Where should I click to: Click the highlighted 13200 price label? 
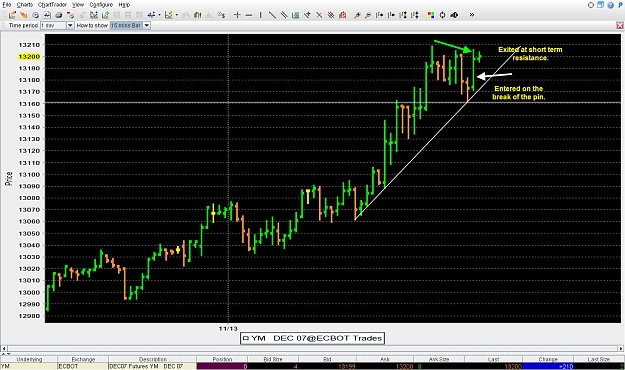pos(29,57)
